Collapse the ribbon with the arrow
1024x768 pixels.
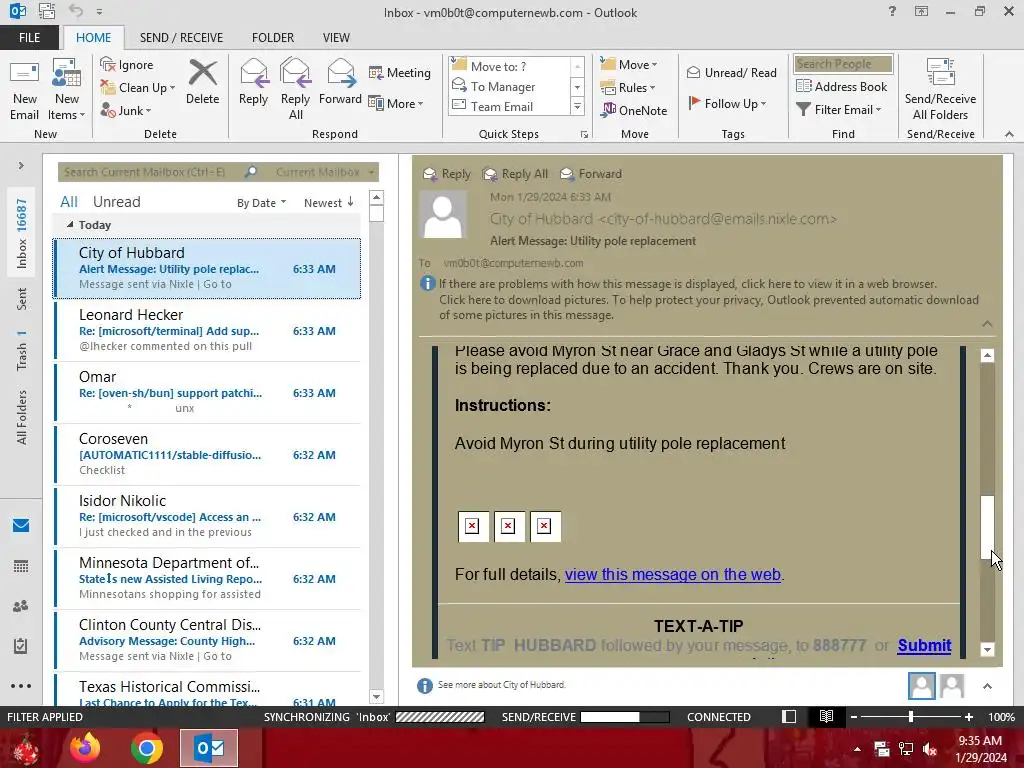pos(1009,134)
